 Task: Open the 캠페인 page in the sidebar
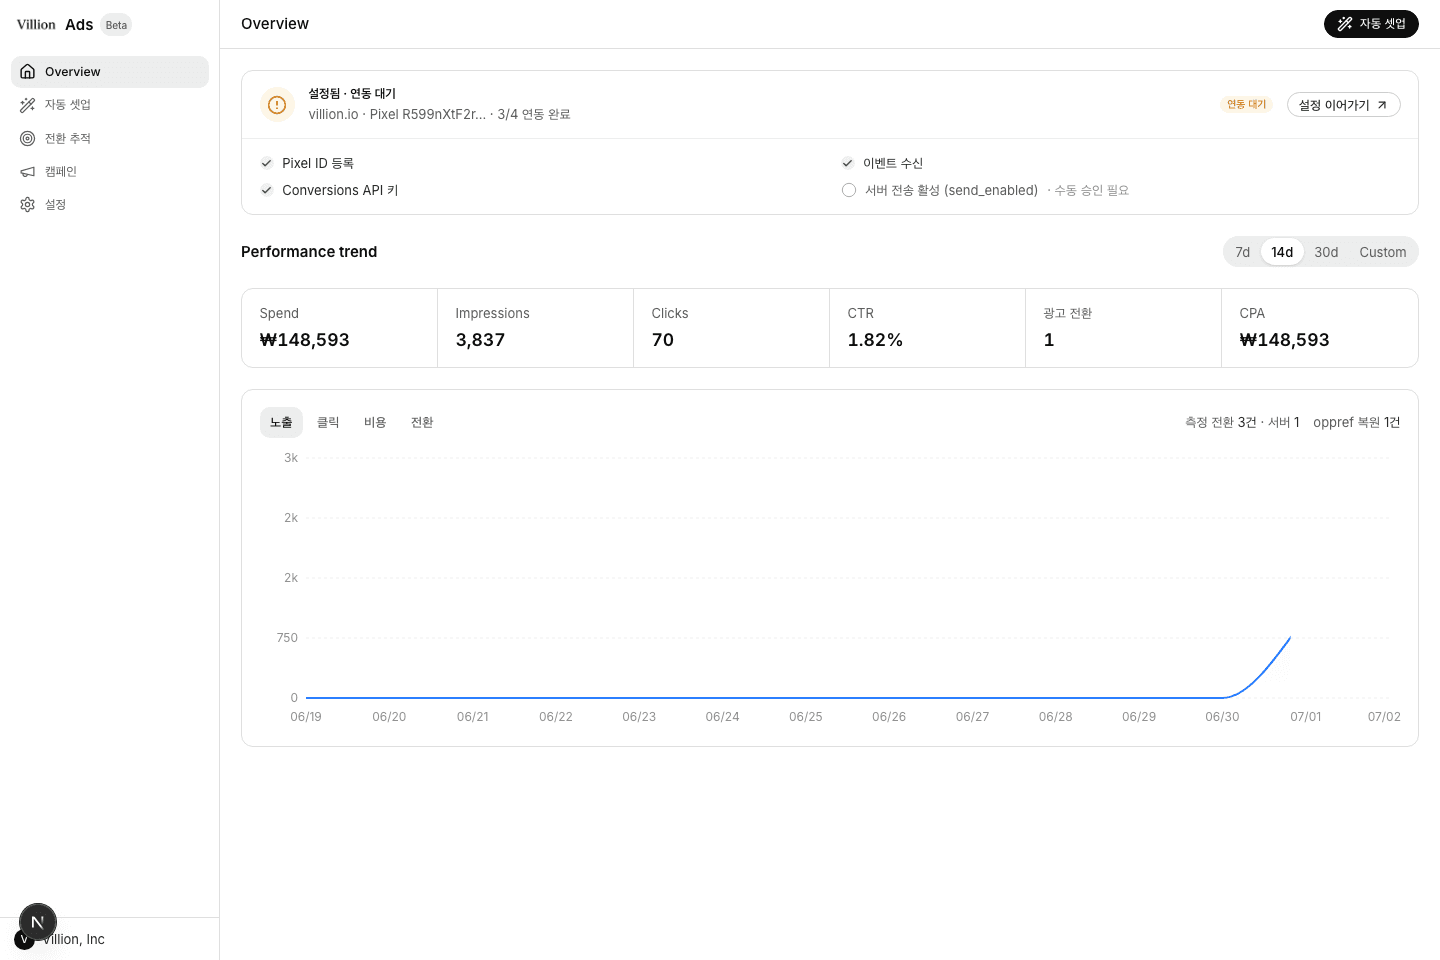[110, 172]
